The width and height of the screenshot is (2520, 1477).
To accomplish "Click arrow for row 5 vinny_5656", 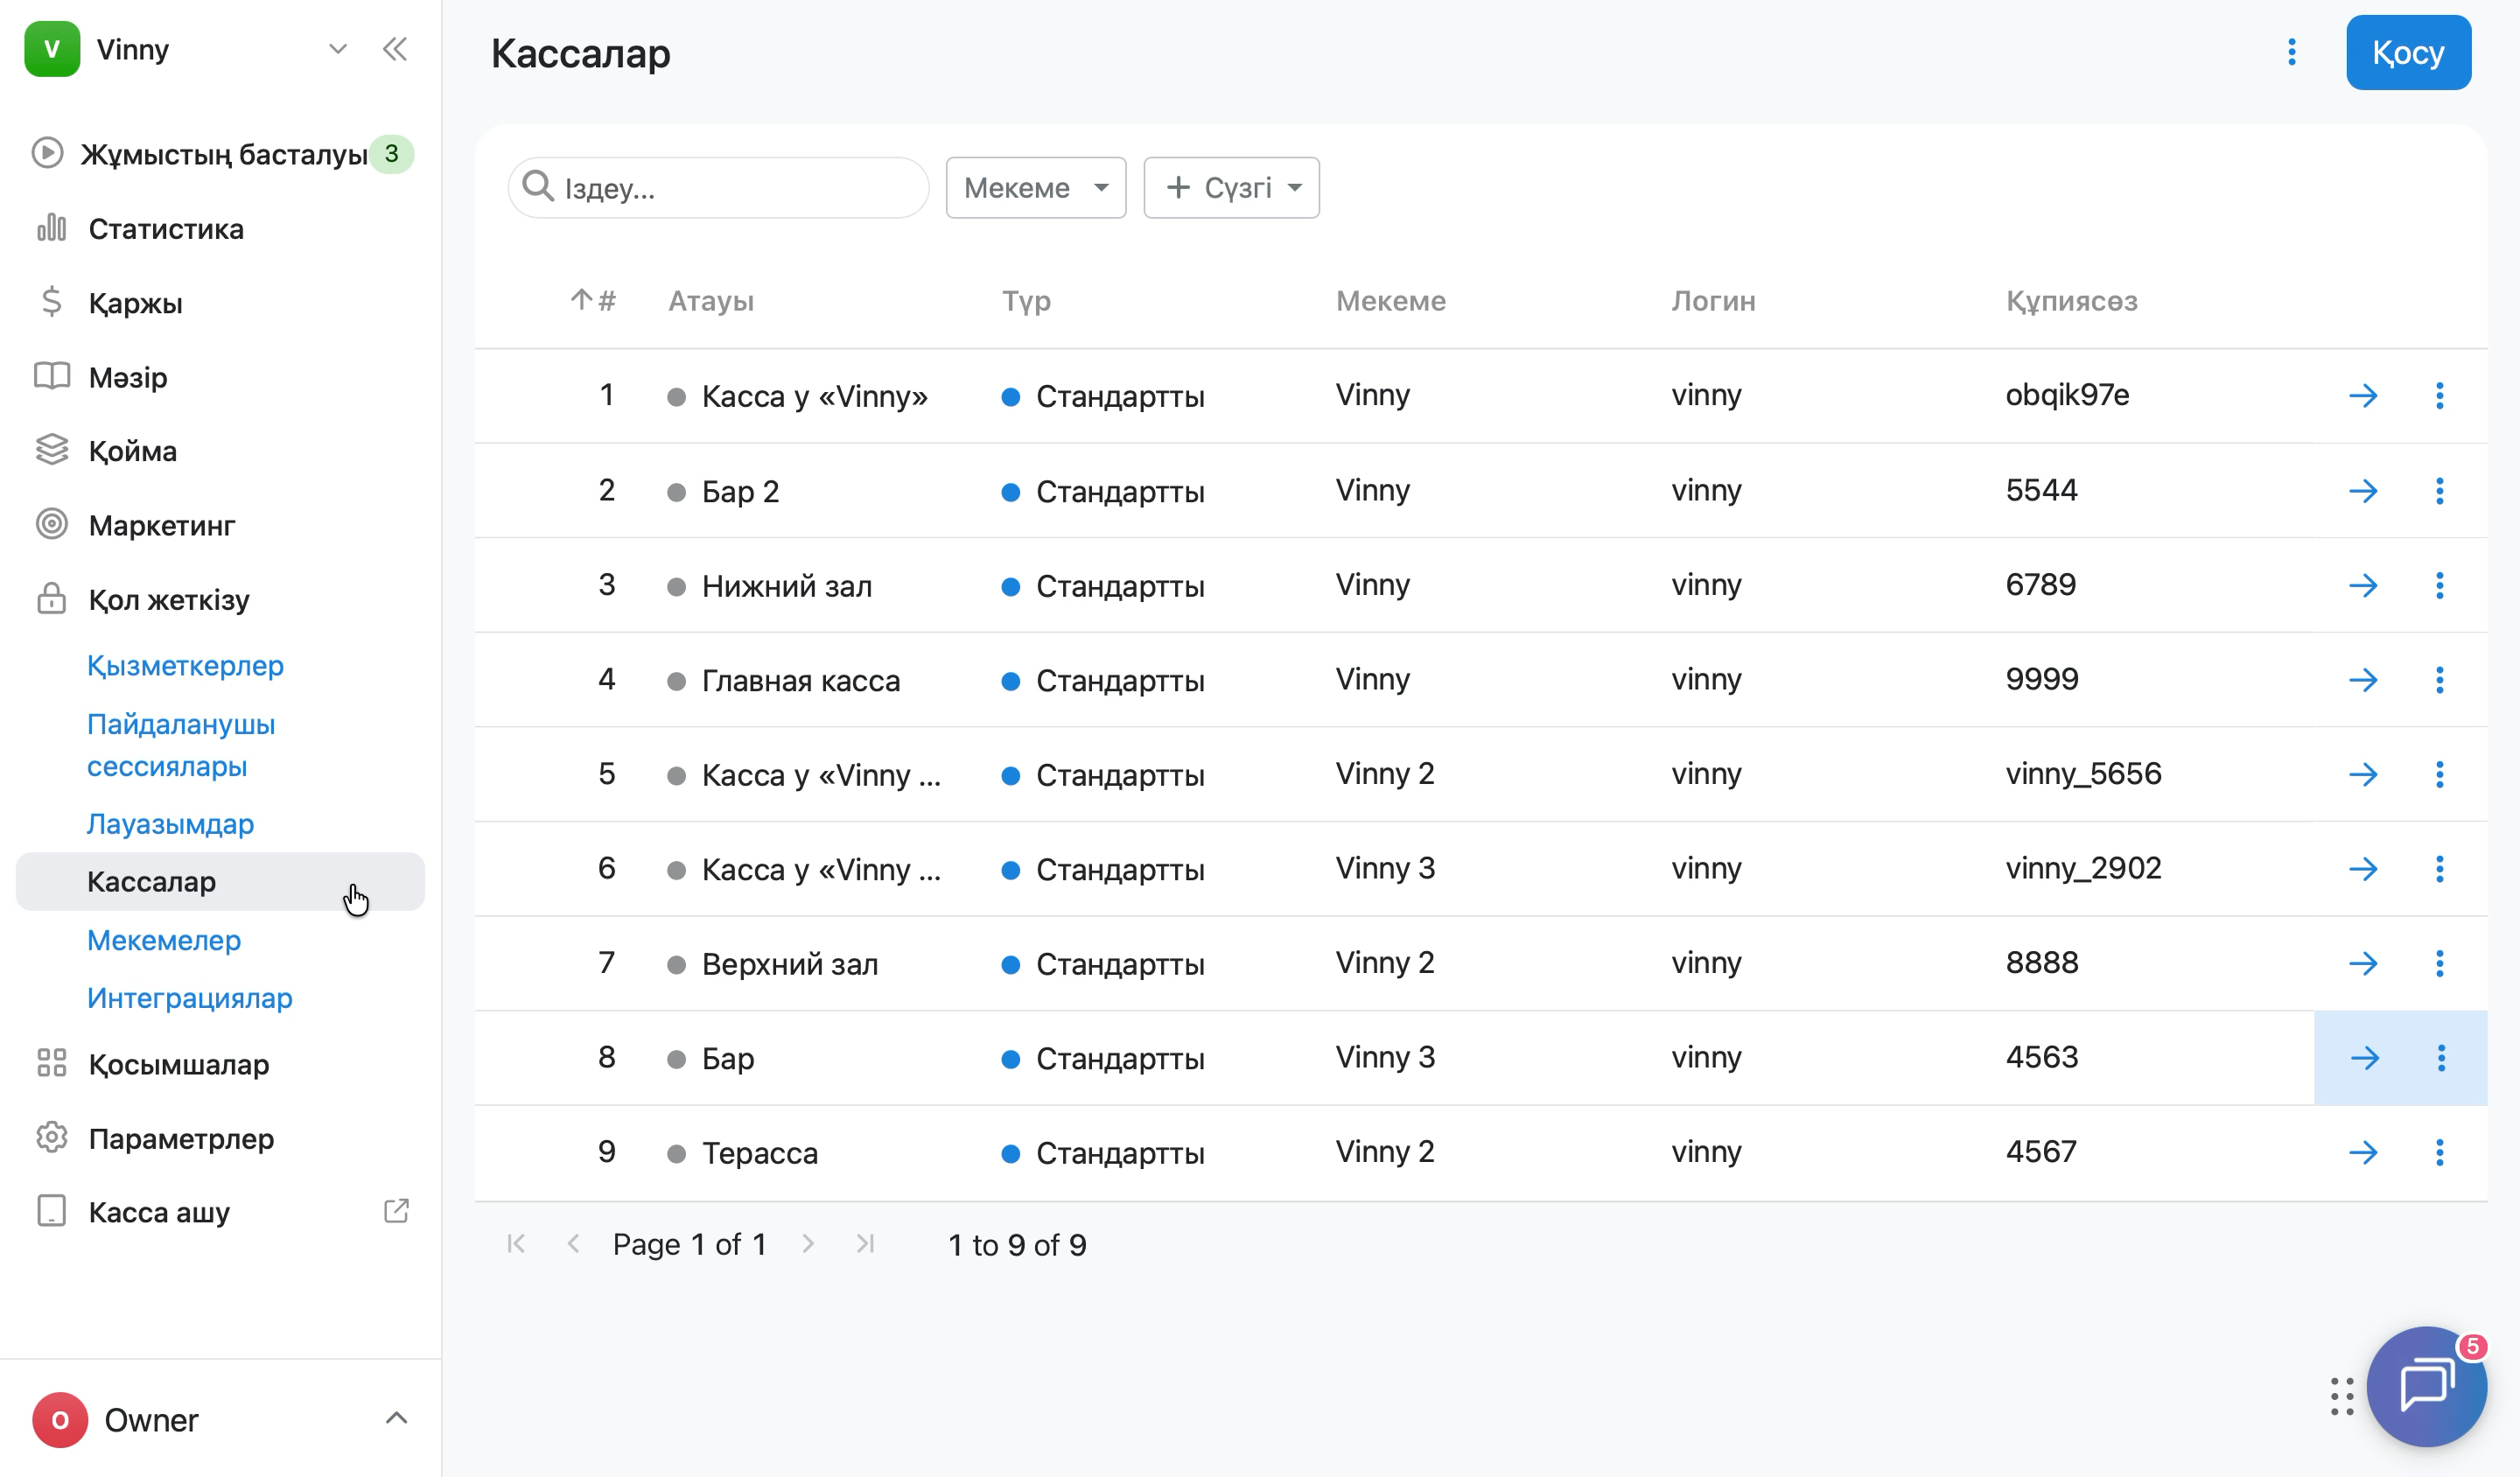I will [x=2363, y=774].
